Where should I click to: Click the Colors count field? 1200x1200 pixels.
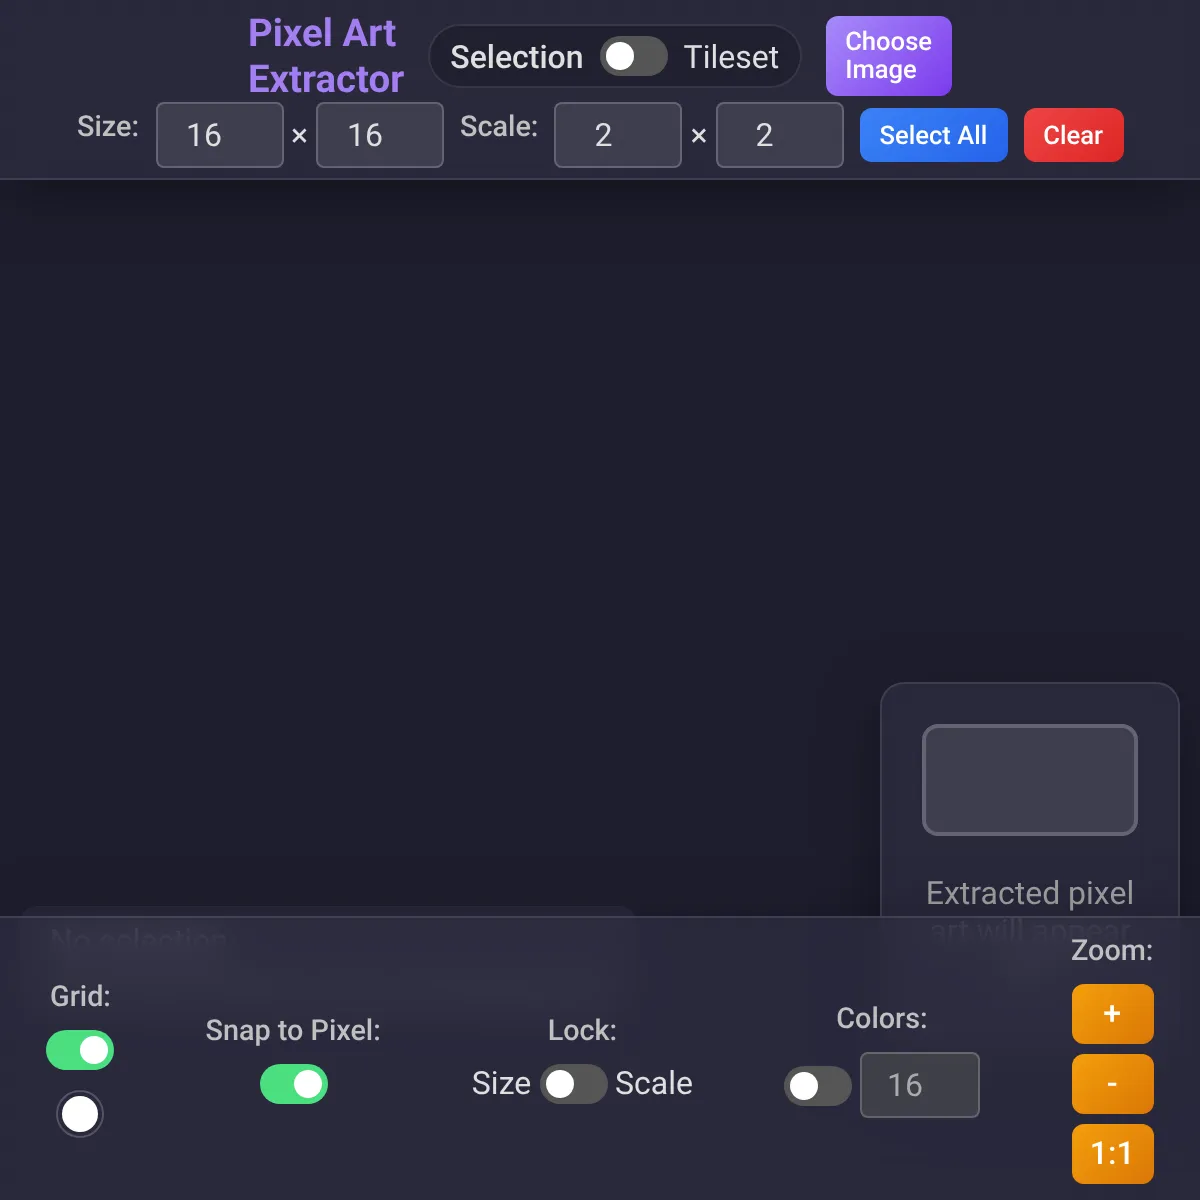point(920,1085)
